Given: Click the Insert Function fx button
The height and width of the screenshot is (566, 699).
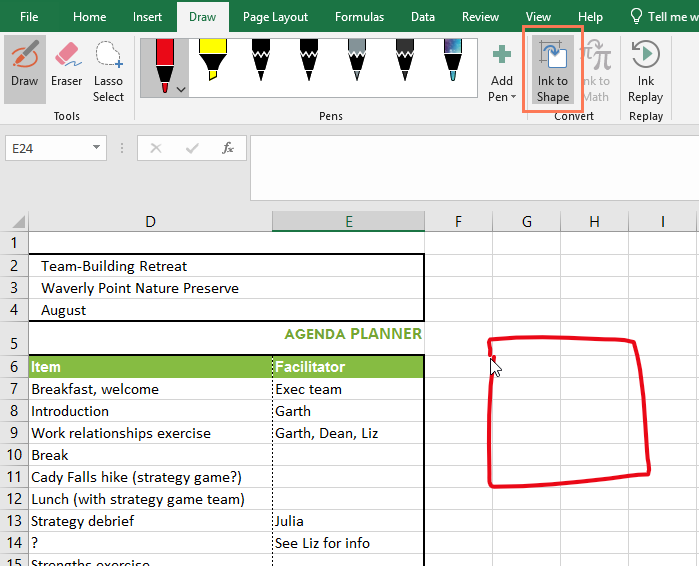Looking at the screenshot, I should [x=228, y=148].
